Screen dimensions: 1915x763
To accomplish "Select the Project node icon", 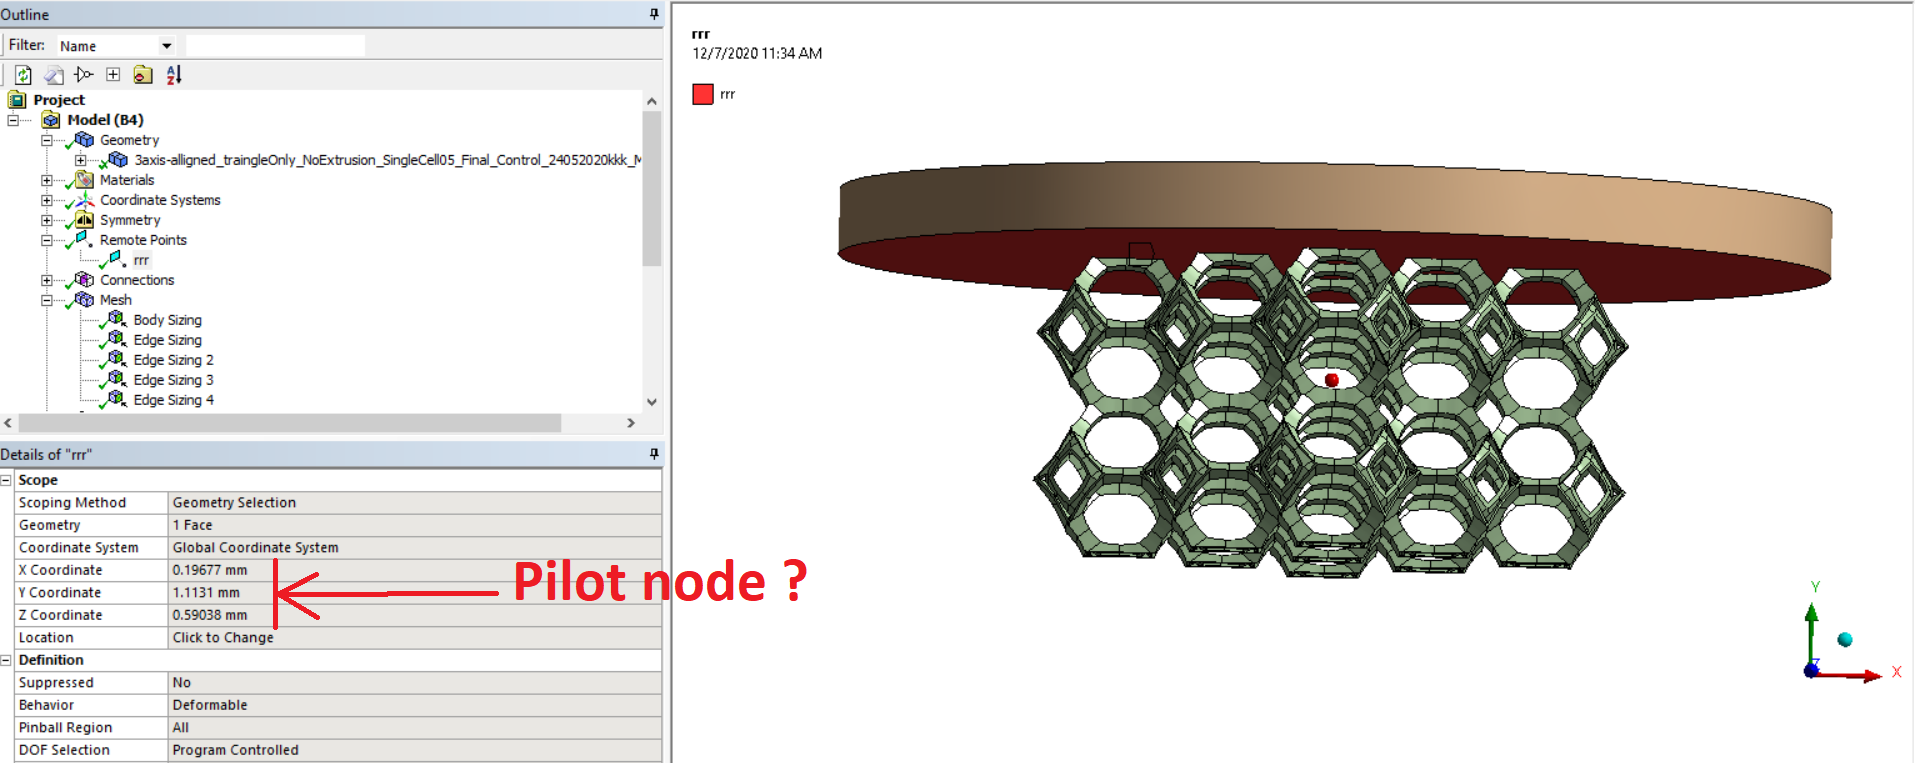I will click(17, 100).
